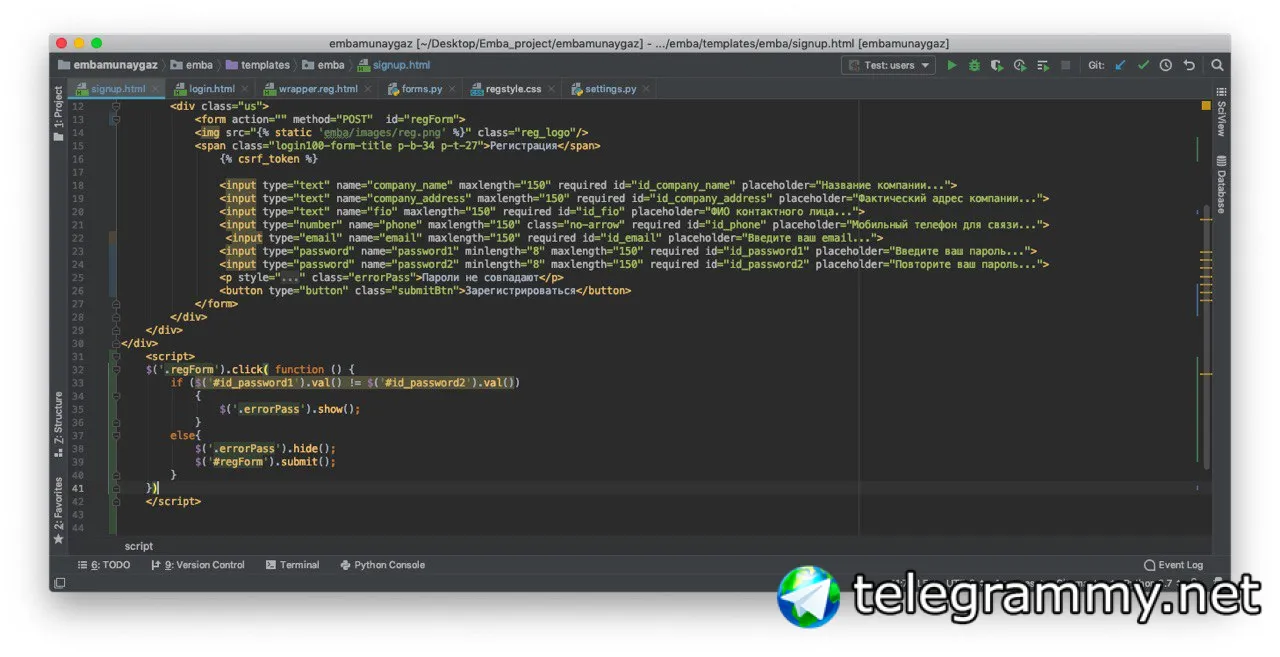This screenshot has width=1280, height=657.
Task: Click button text Зарегистрироваться on line 26
Action: tap(520, 290)
